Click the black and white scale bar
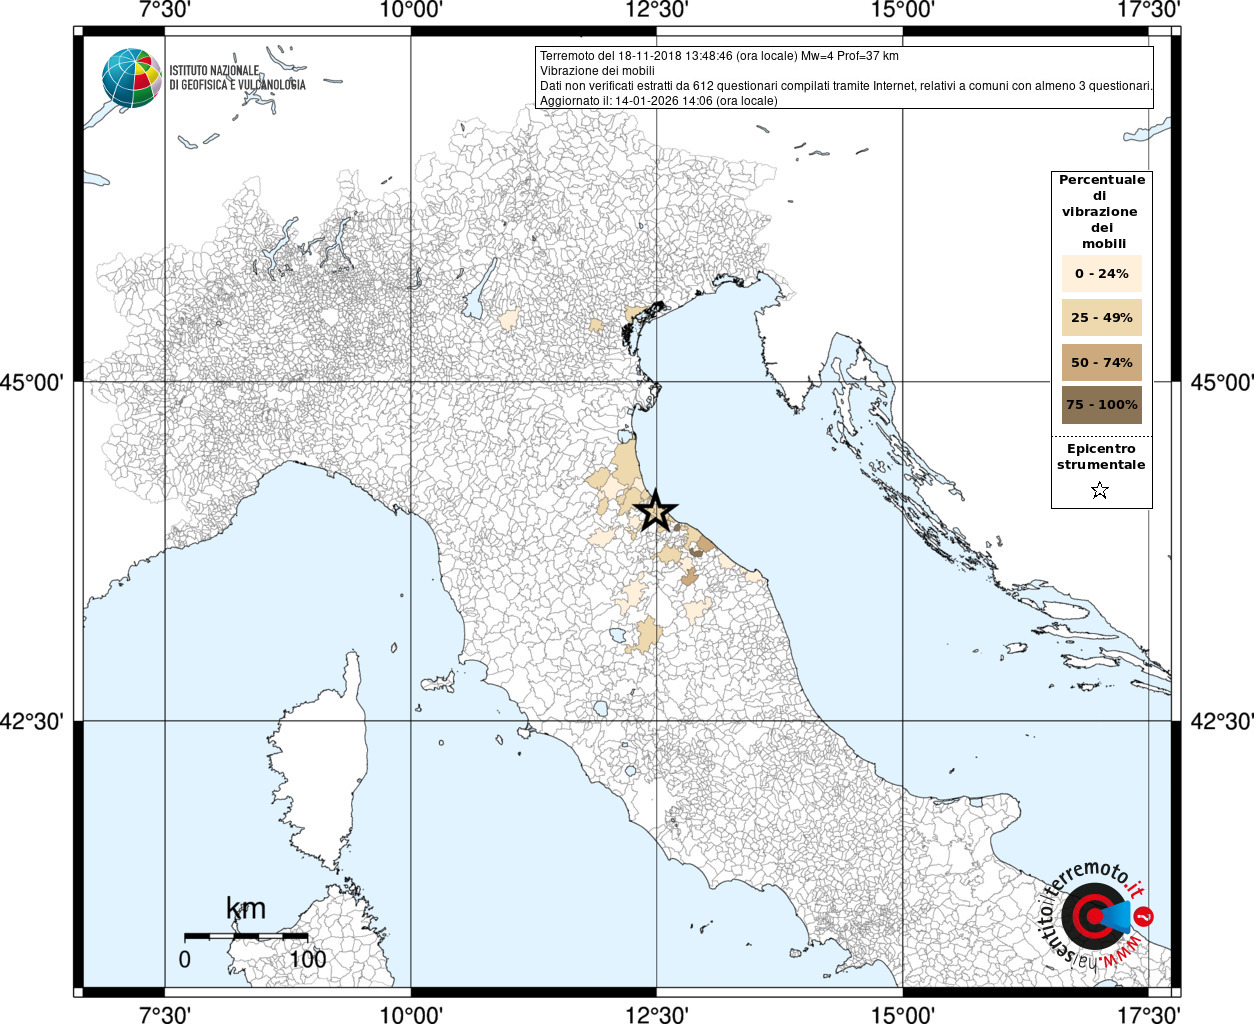Viewport: 1254px width, 1024px height. click(246, 936)
